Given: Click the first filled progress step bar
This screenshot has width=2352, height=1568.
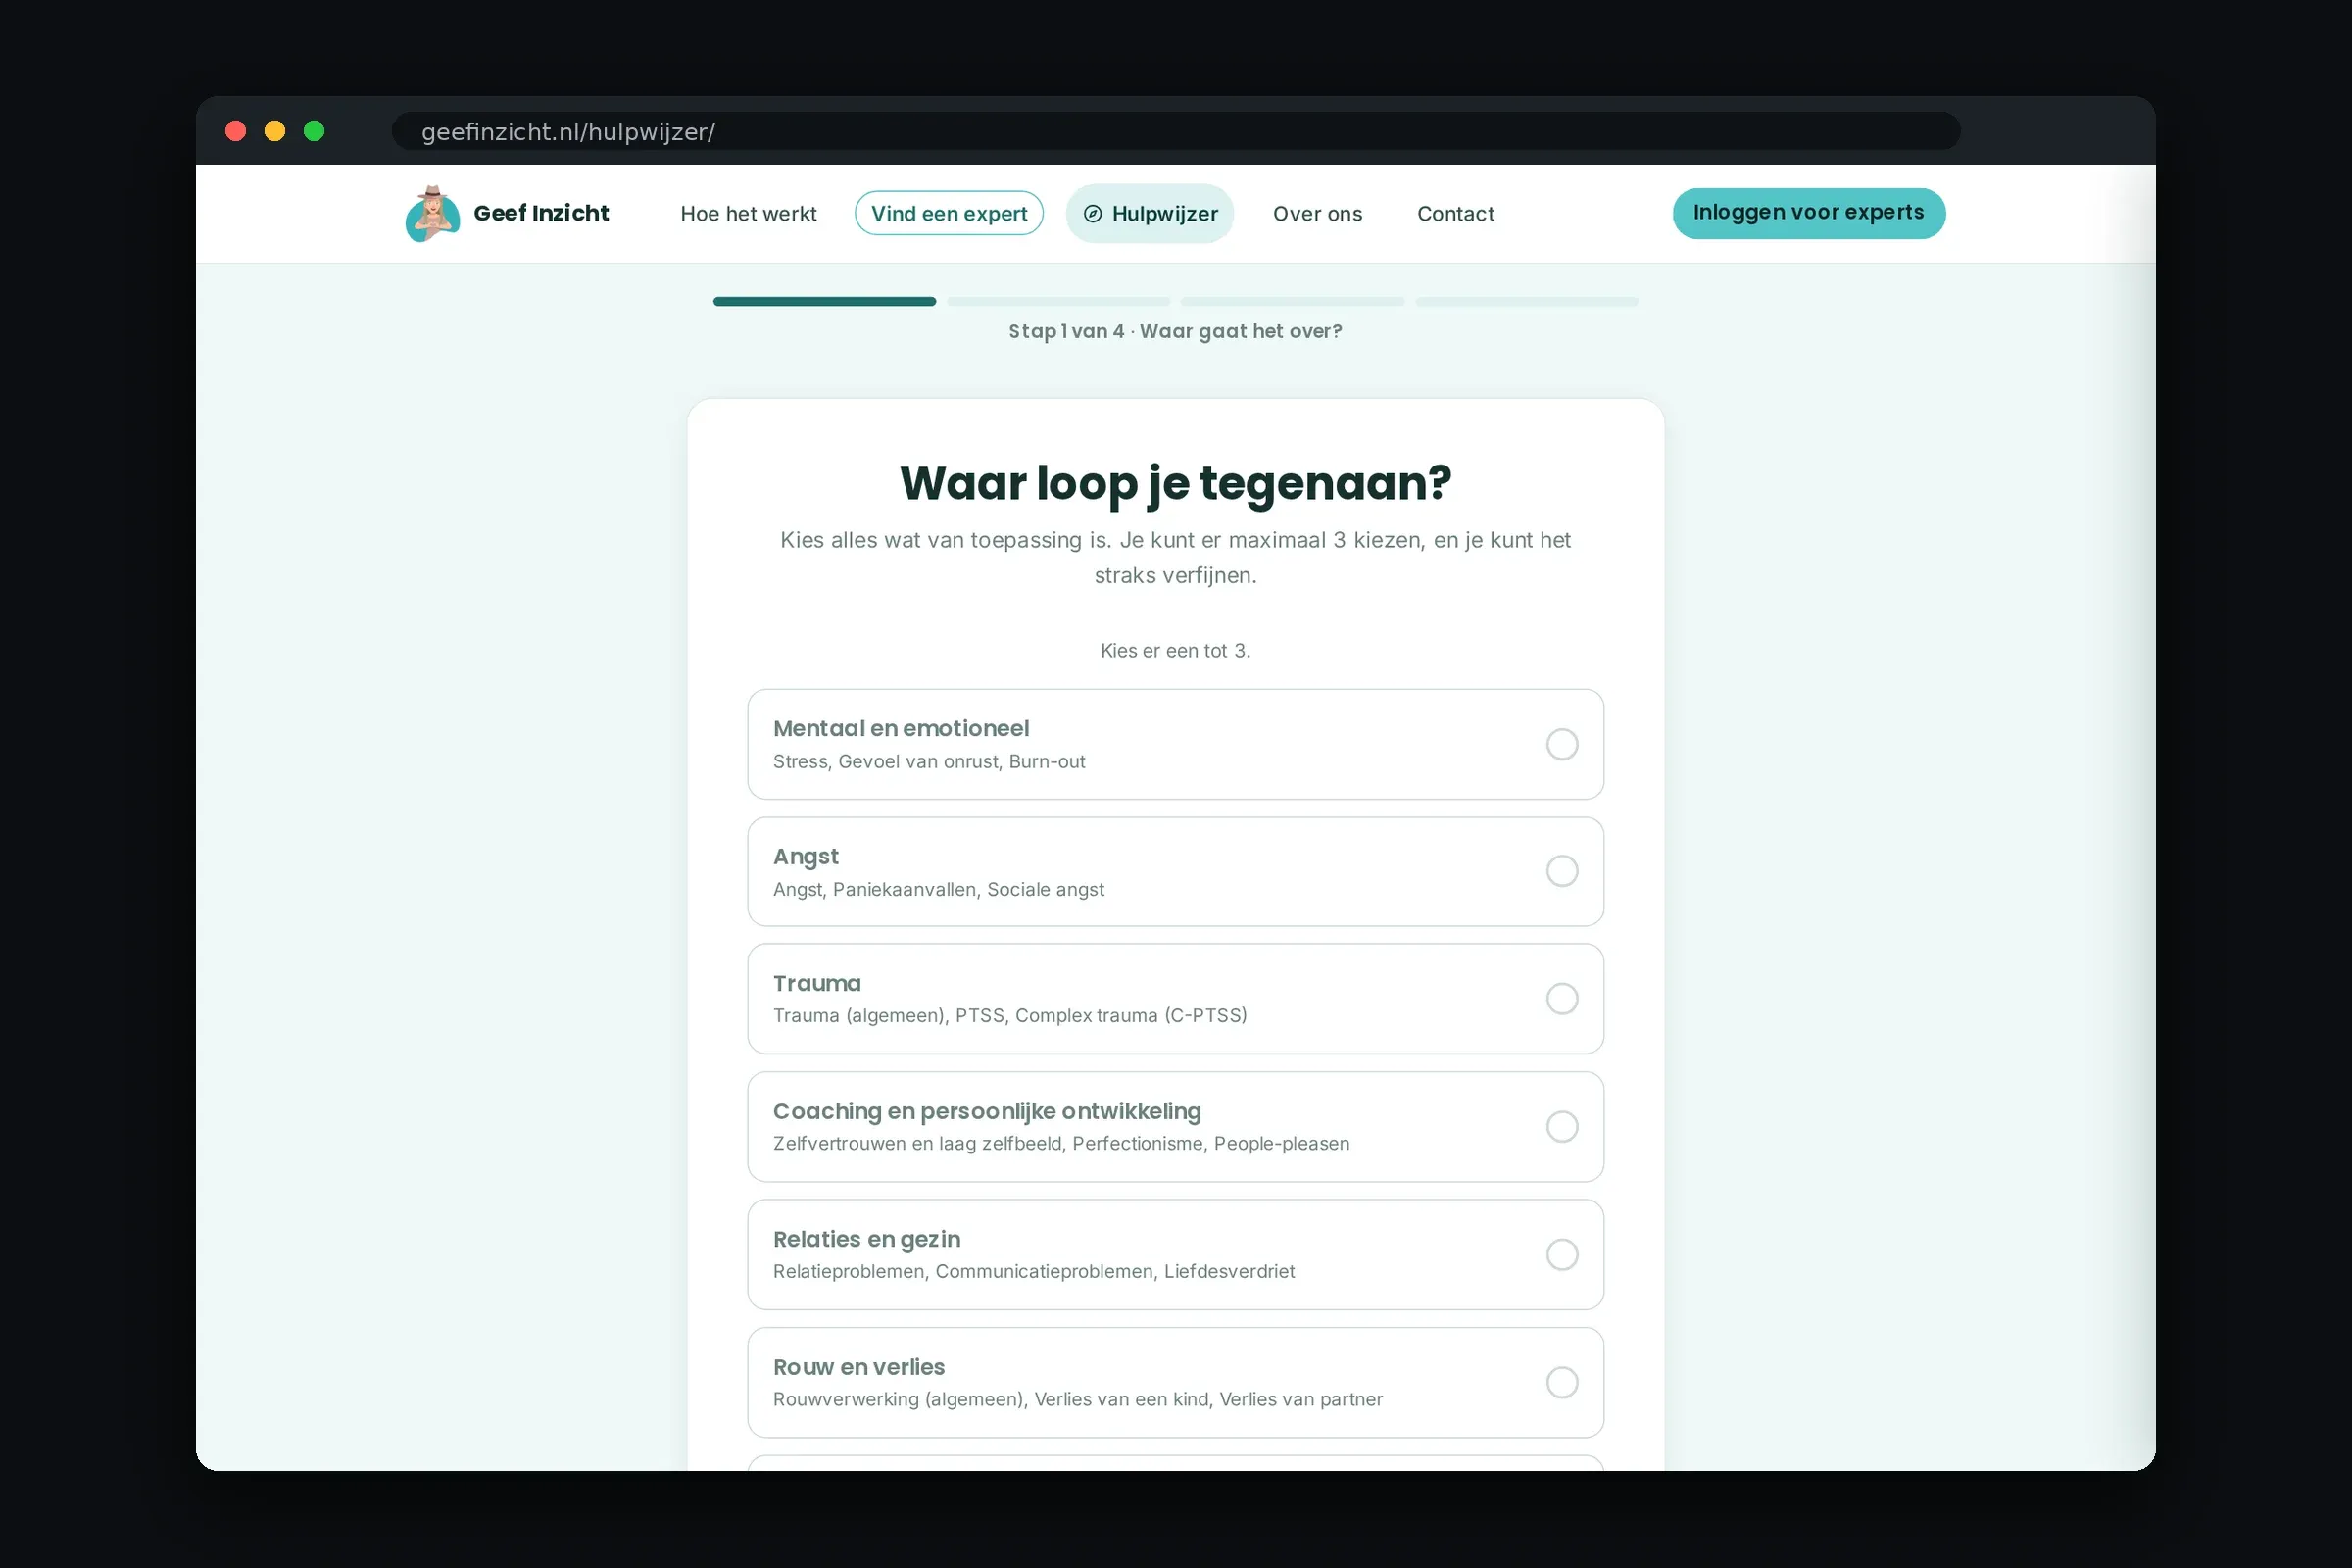Looking at the screenshot, I should 824,301.
